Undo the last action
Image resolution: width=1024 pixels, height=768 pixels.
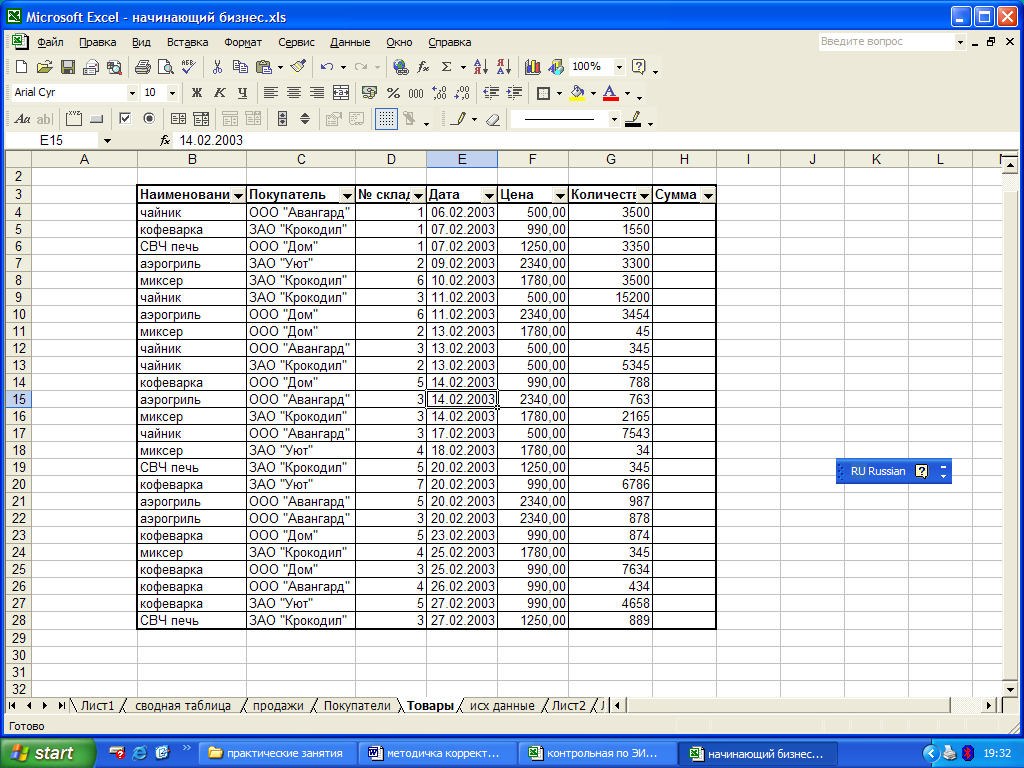pos(327,67)
